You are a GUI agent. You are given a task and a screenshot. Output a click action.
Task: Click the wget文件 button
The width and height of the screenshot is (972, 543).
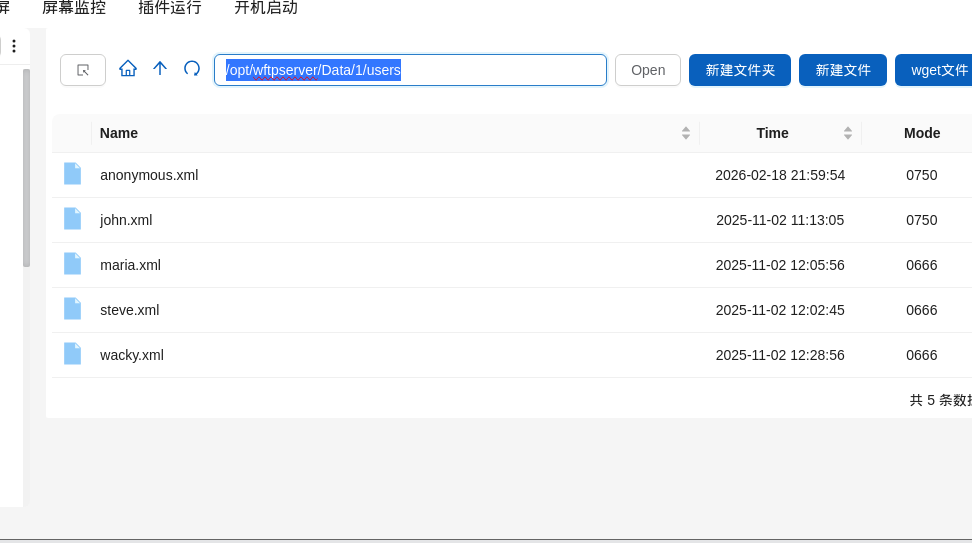(937, 70)
